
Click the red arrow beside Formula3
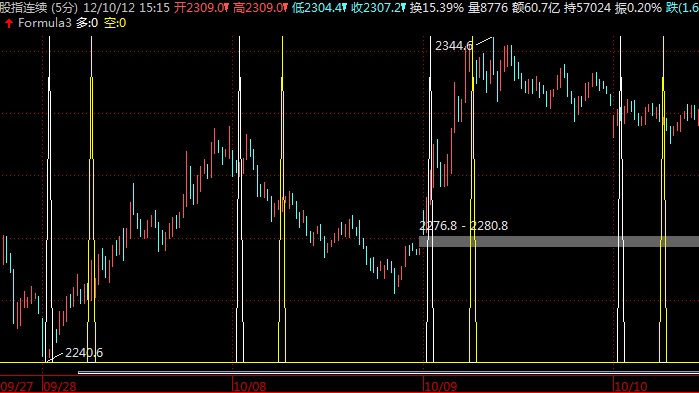point(9,24)
